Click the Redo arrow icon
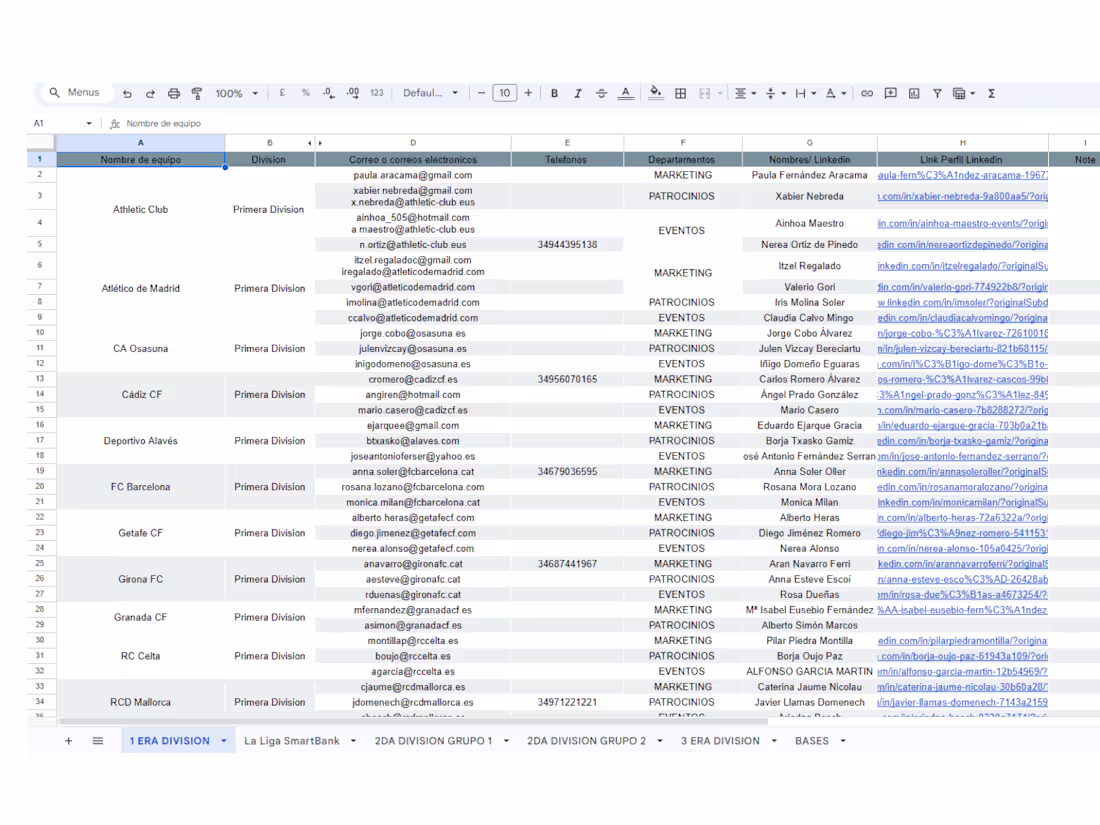1100x825 pixels. (x=150, y=93)
